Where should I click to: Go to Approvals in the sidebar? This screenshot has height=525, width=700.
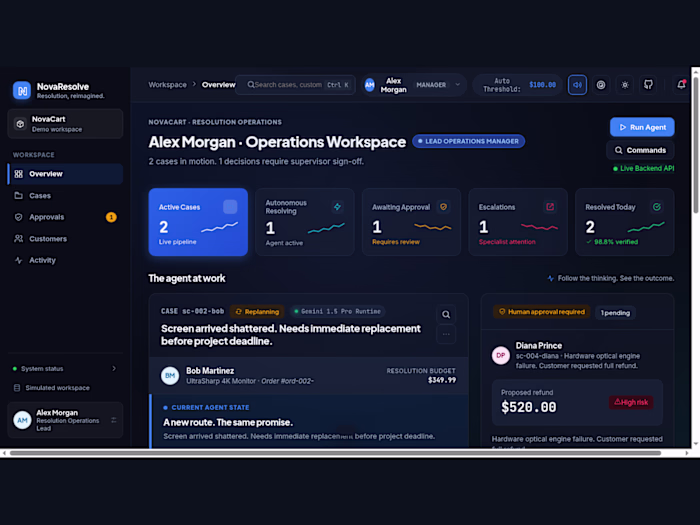click(65, 217)
